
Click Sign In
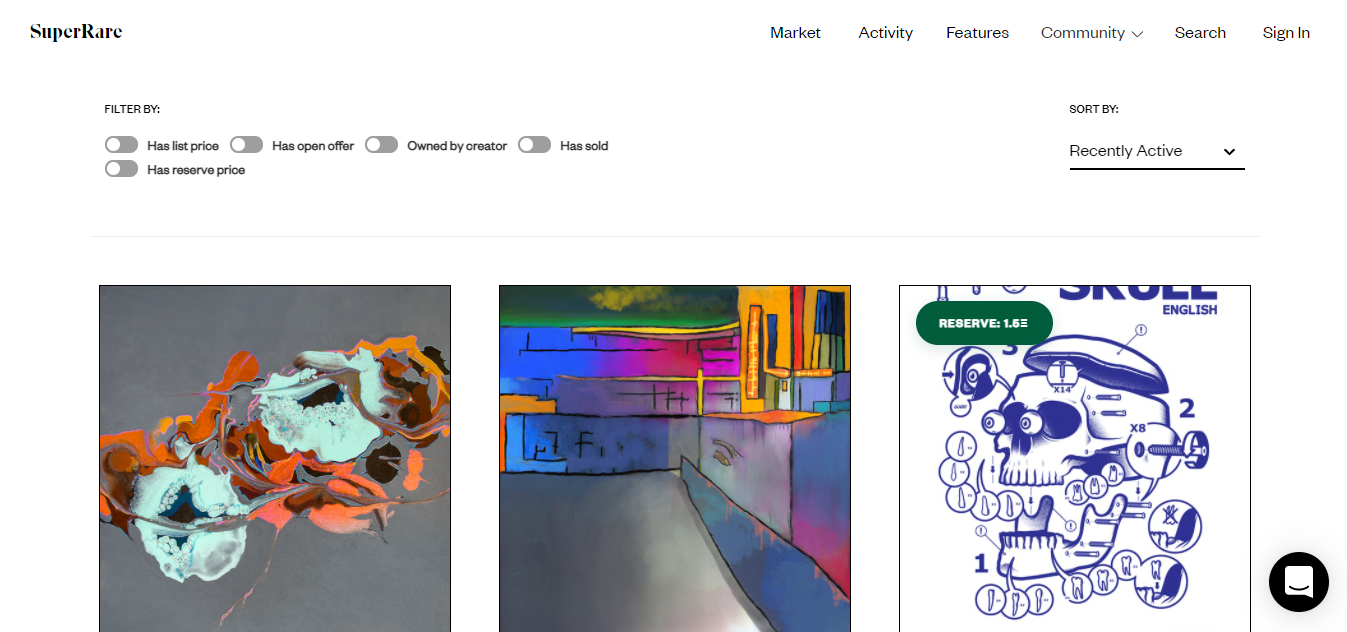point(1286,33)
